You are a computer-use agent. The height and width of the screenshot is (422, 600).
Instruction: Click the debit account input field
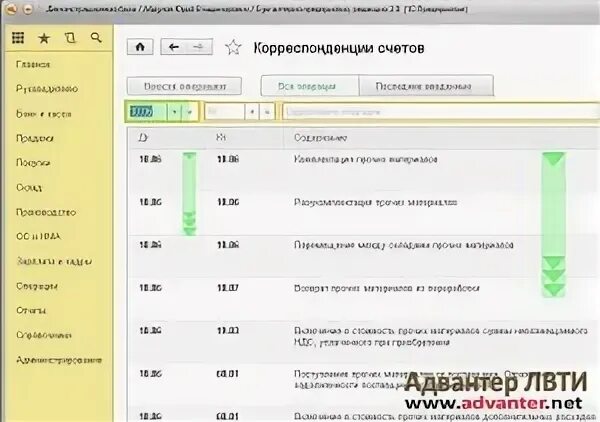tap(147, 112)
